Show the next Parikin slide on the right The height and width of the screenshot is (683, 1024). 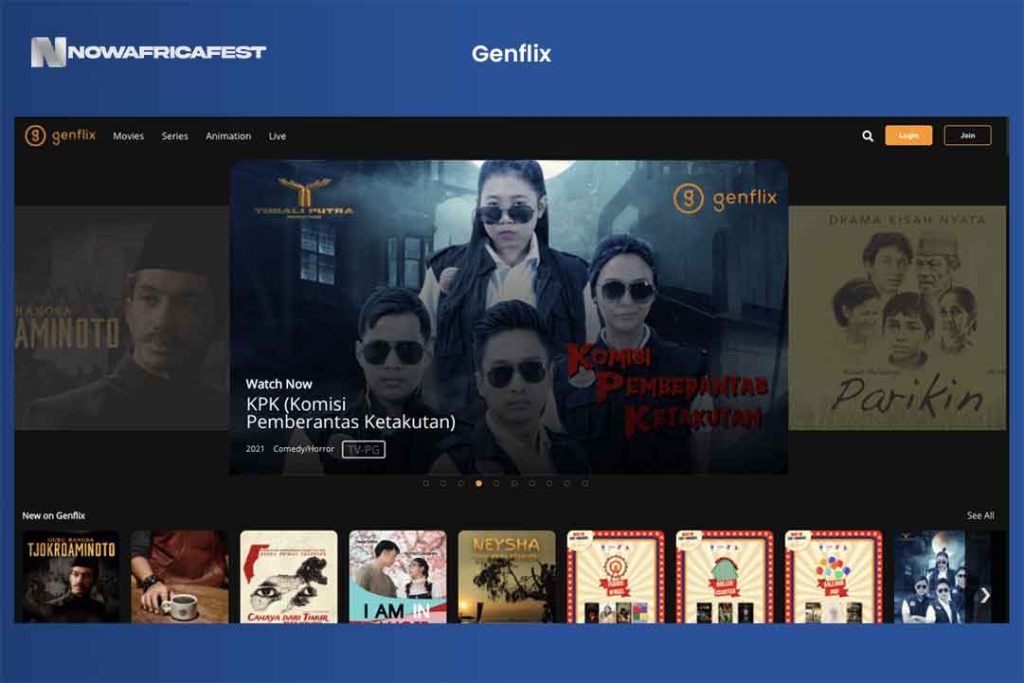point(897,318)
